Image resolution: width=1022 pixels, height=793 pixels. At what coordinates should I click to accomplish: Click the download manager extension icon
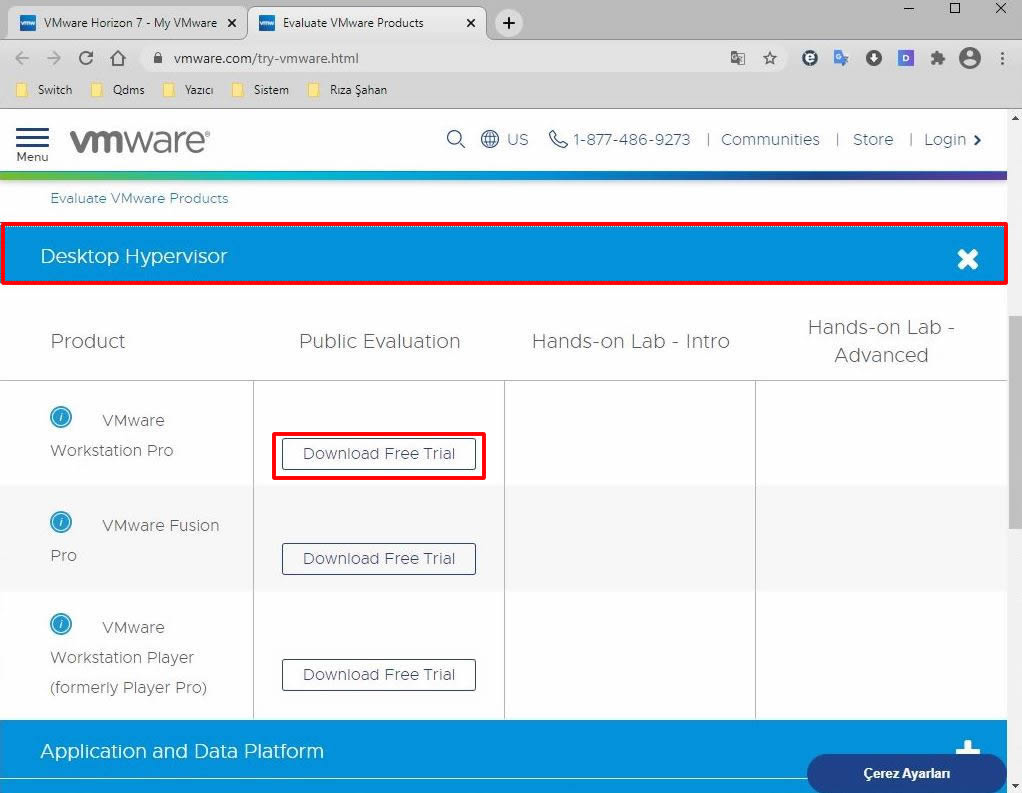(x=873, y=58)
